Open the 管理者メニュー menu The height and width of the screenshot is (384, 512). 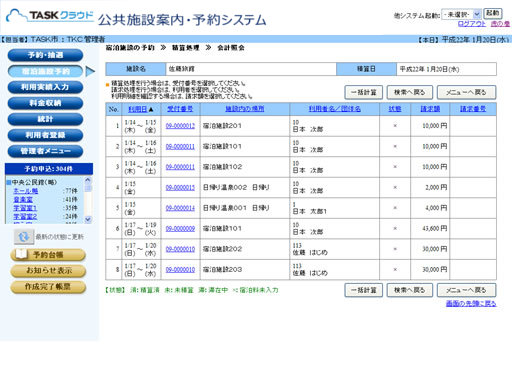pos(45,151)
